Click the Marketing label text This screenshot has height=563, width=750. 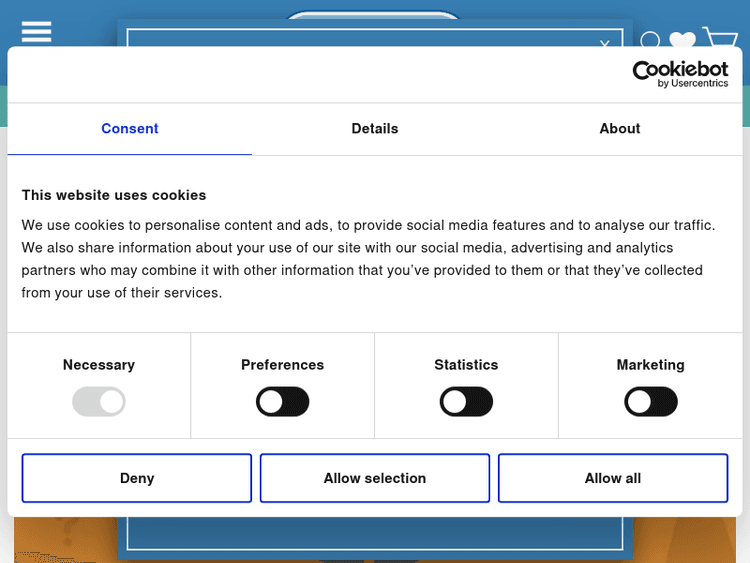click(x=651, y=365)
